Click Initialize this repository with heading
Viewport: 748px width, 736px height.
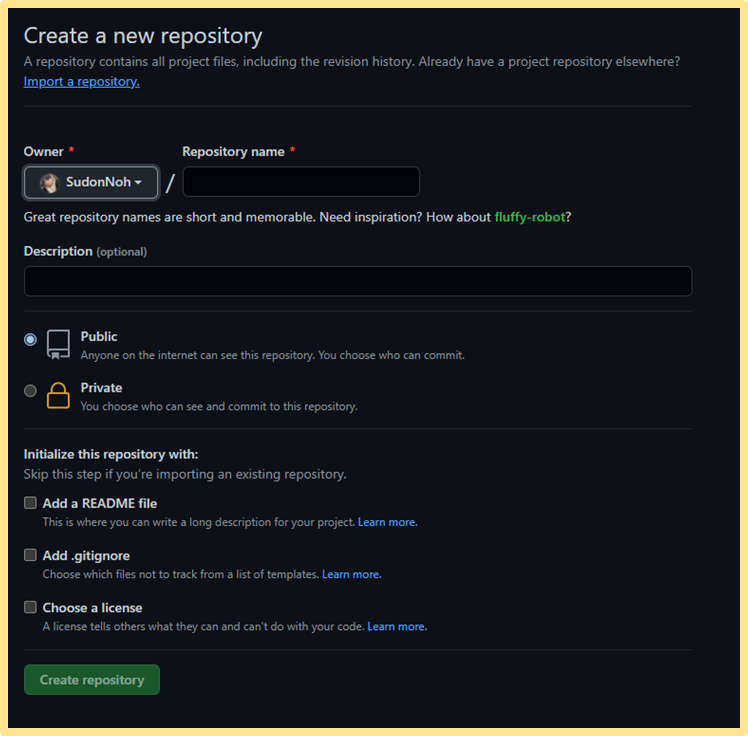(x=111, y=454)
